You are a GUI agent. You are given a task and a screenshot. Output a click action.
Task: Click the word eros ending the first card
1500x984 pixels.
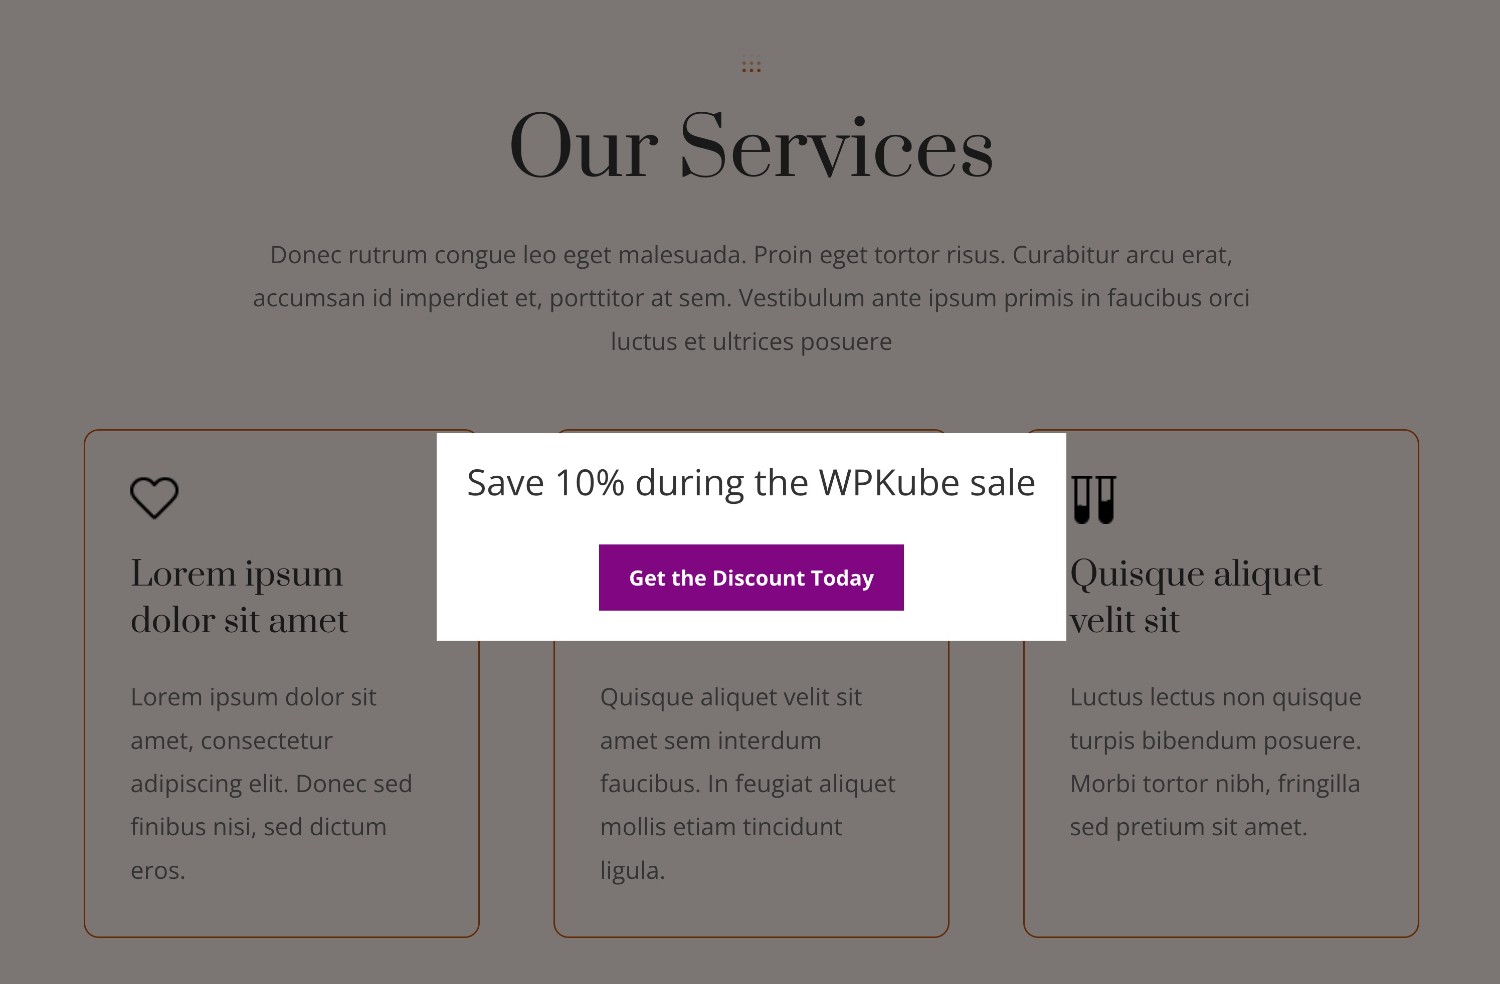pyautogui.click(x=157, y=870)
